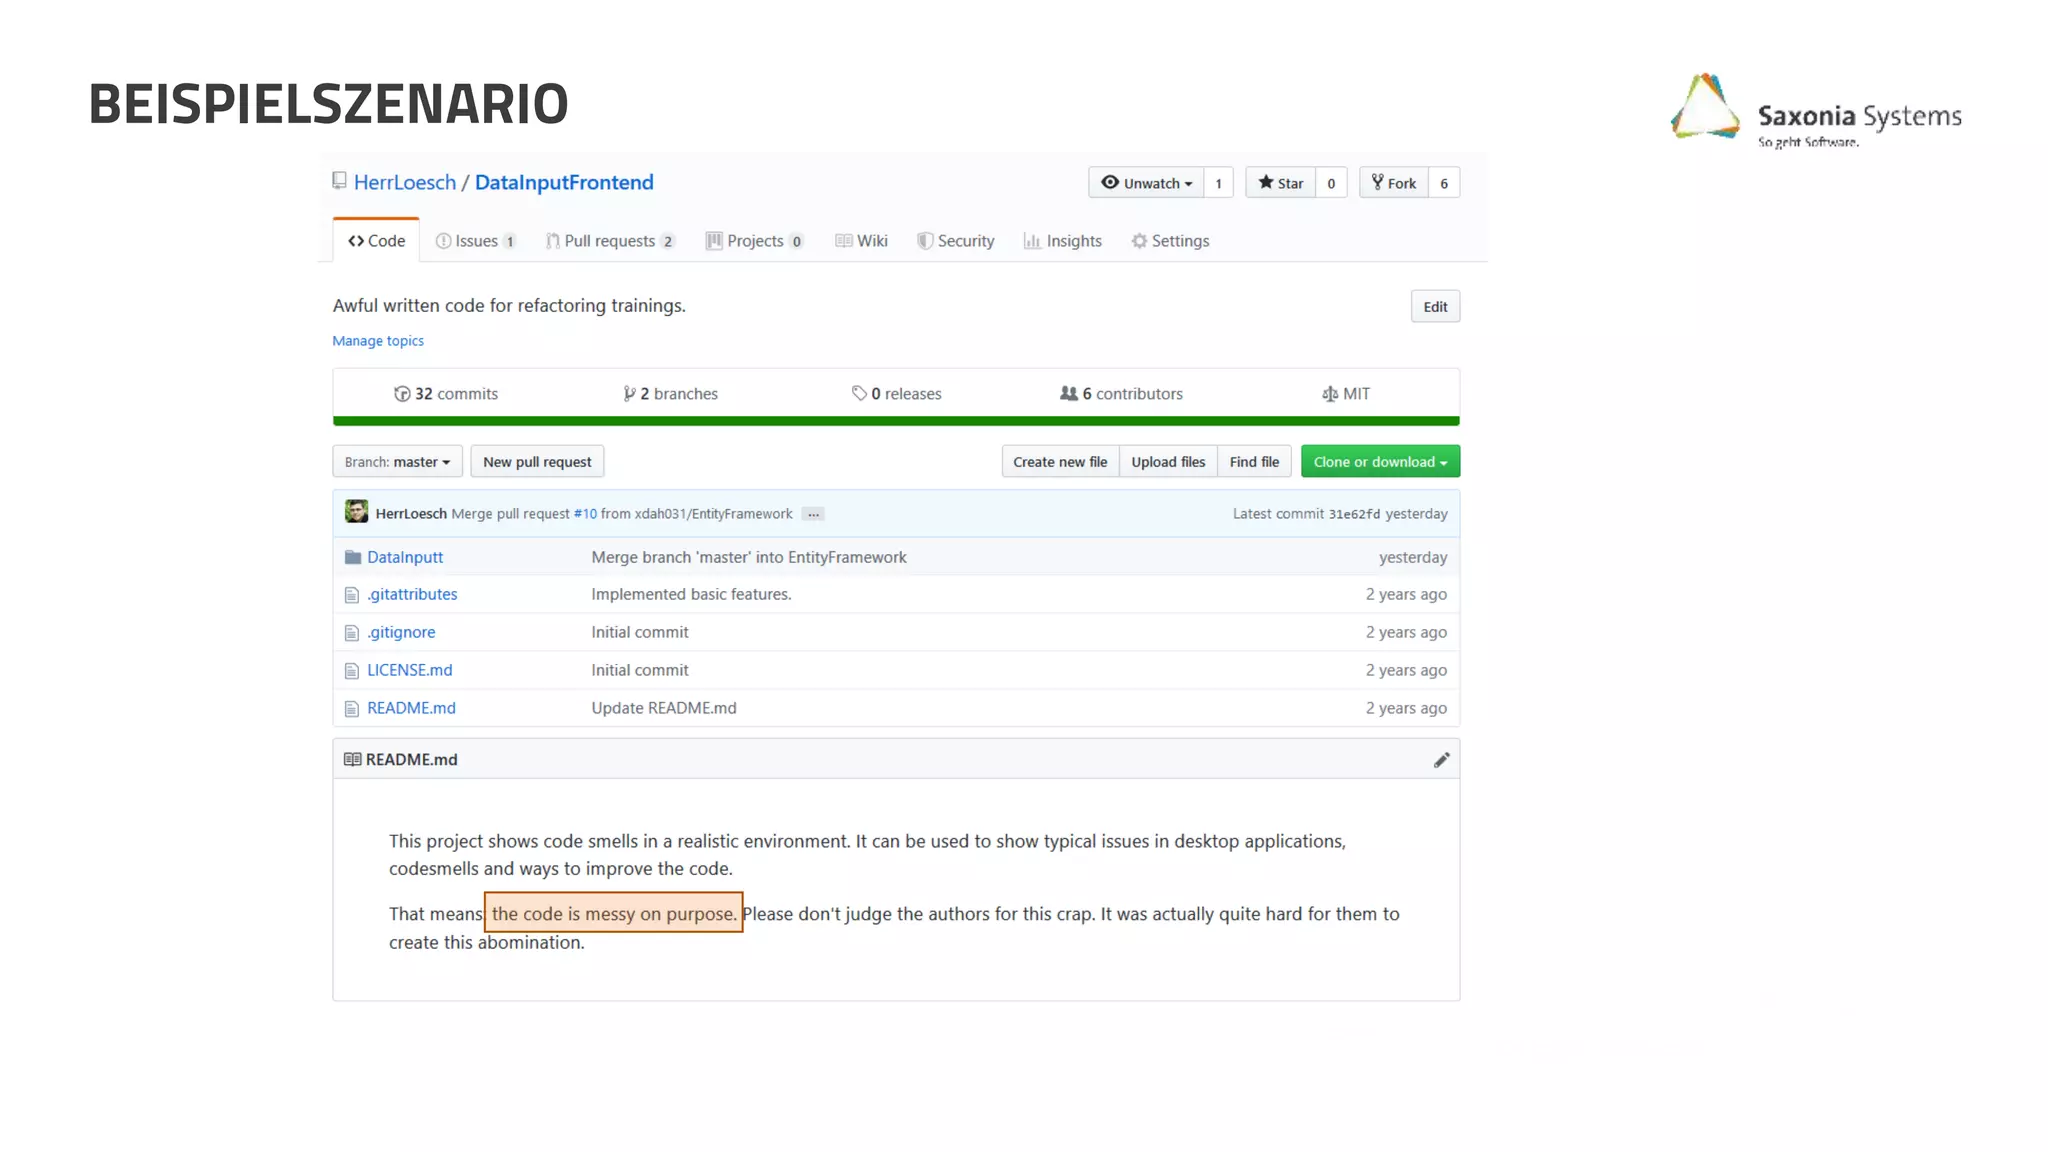Switch to the Pull requests tab

click(609, 241)
